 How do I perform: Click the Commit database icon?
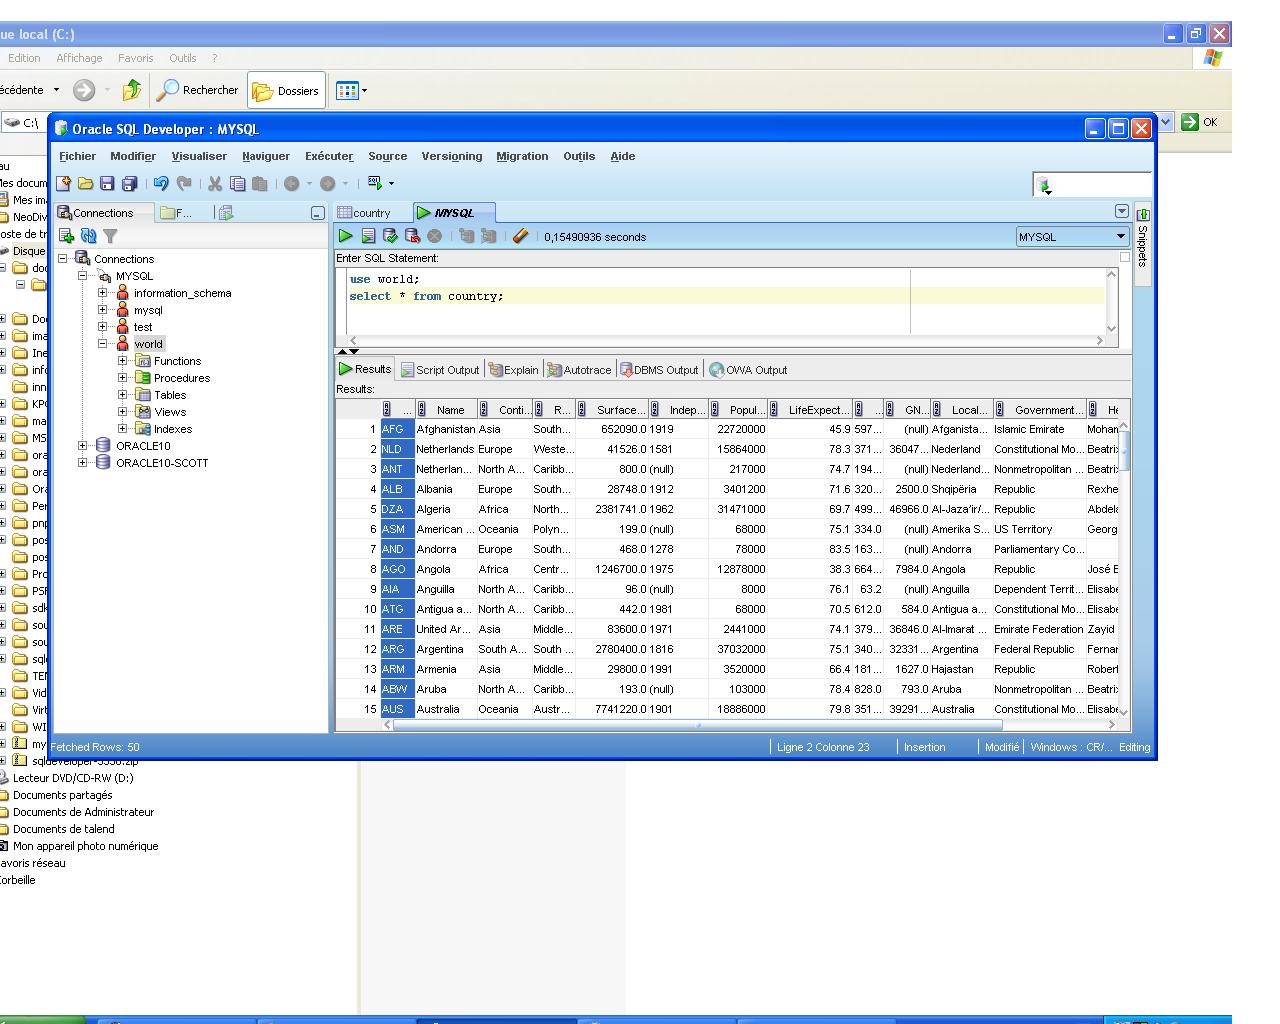click(x=390, y=237)
